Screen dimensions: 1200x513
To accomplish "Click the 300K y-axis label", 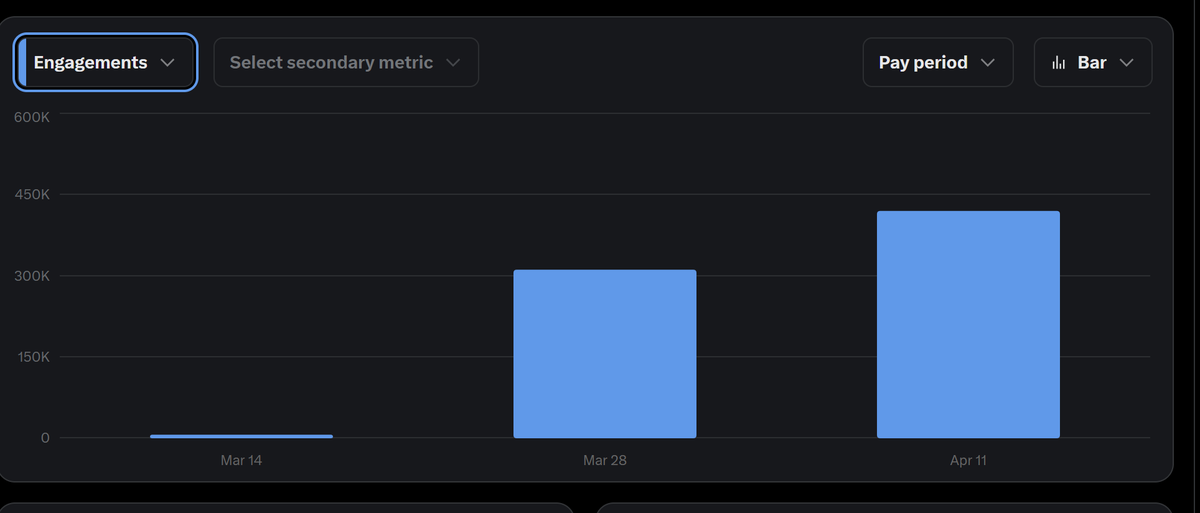I will [x=32, y=275].
